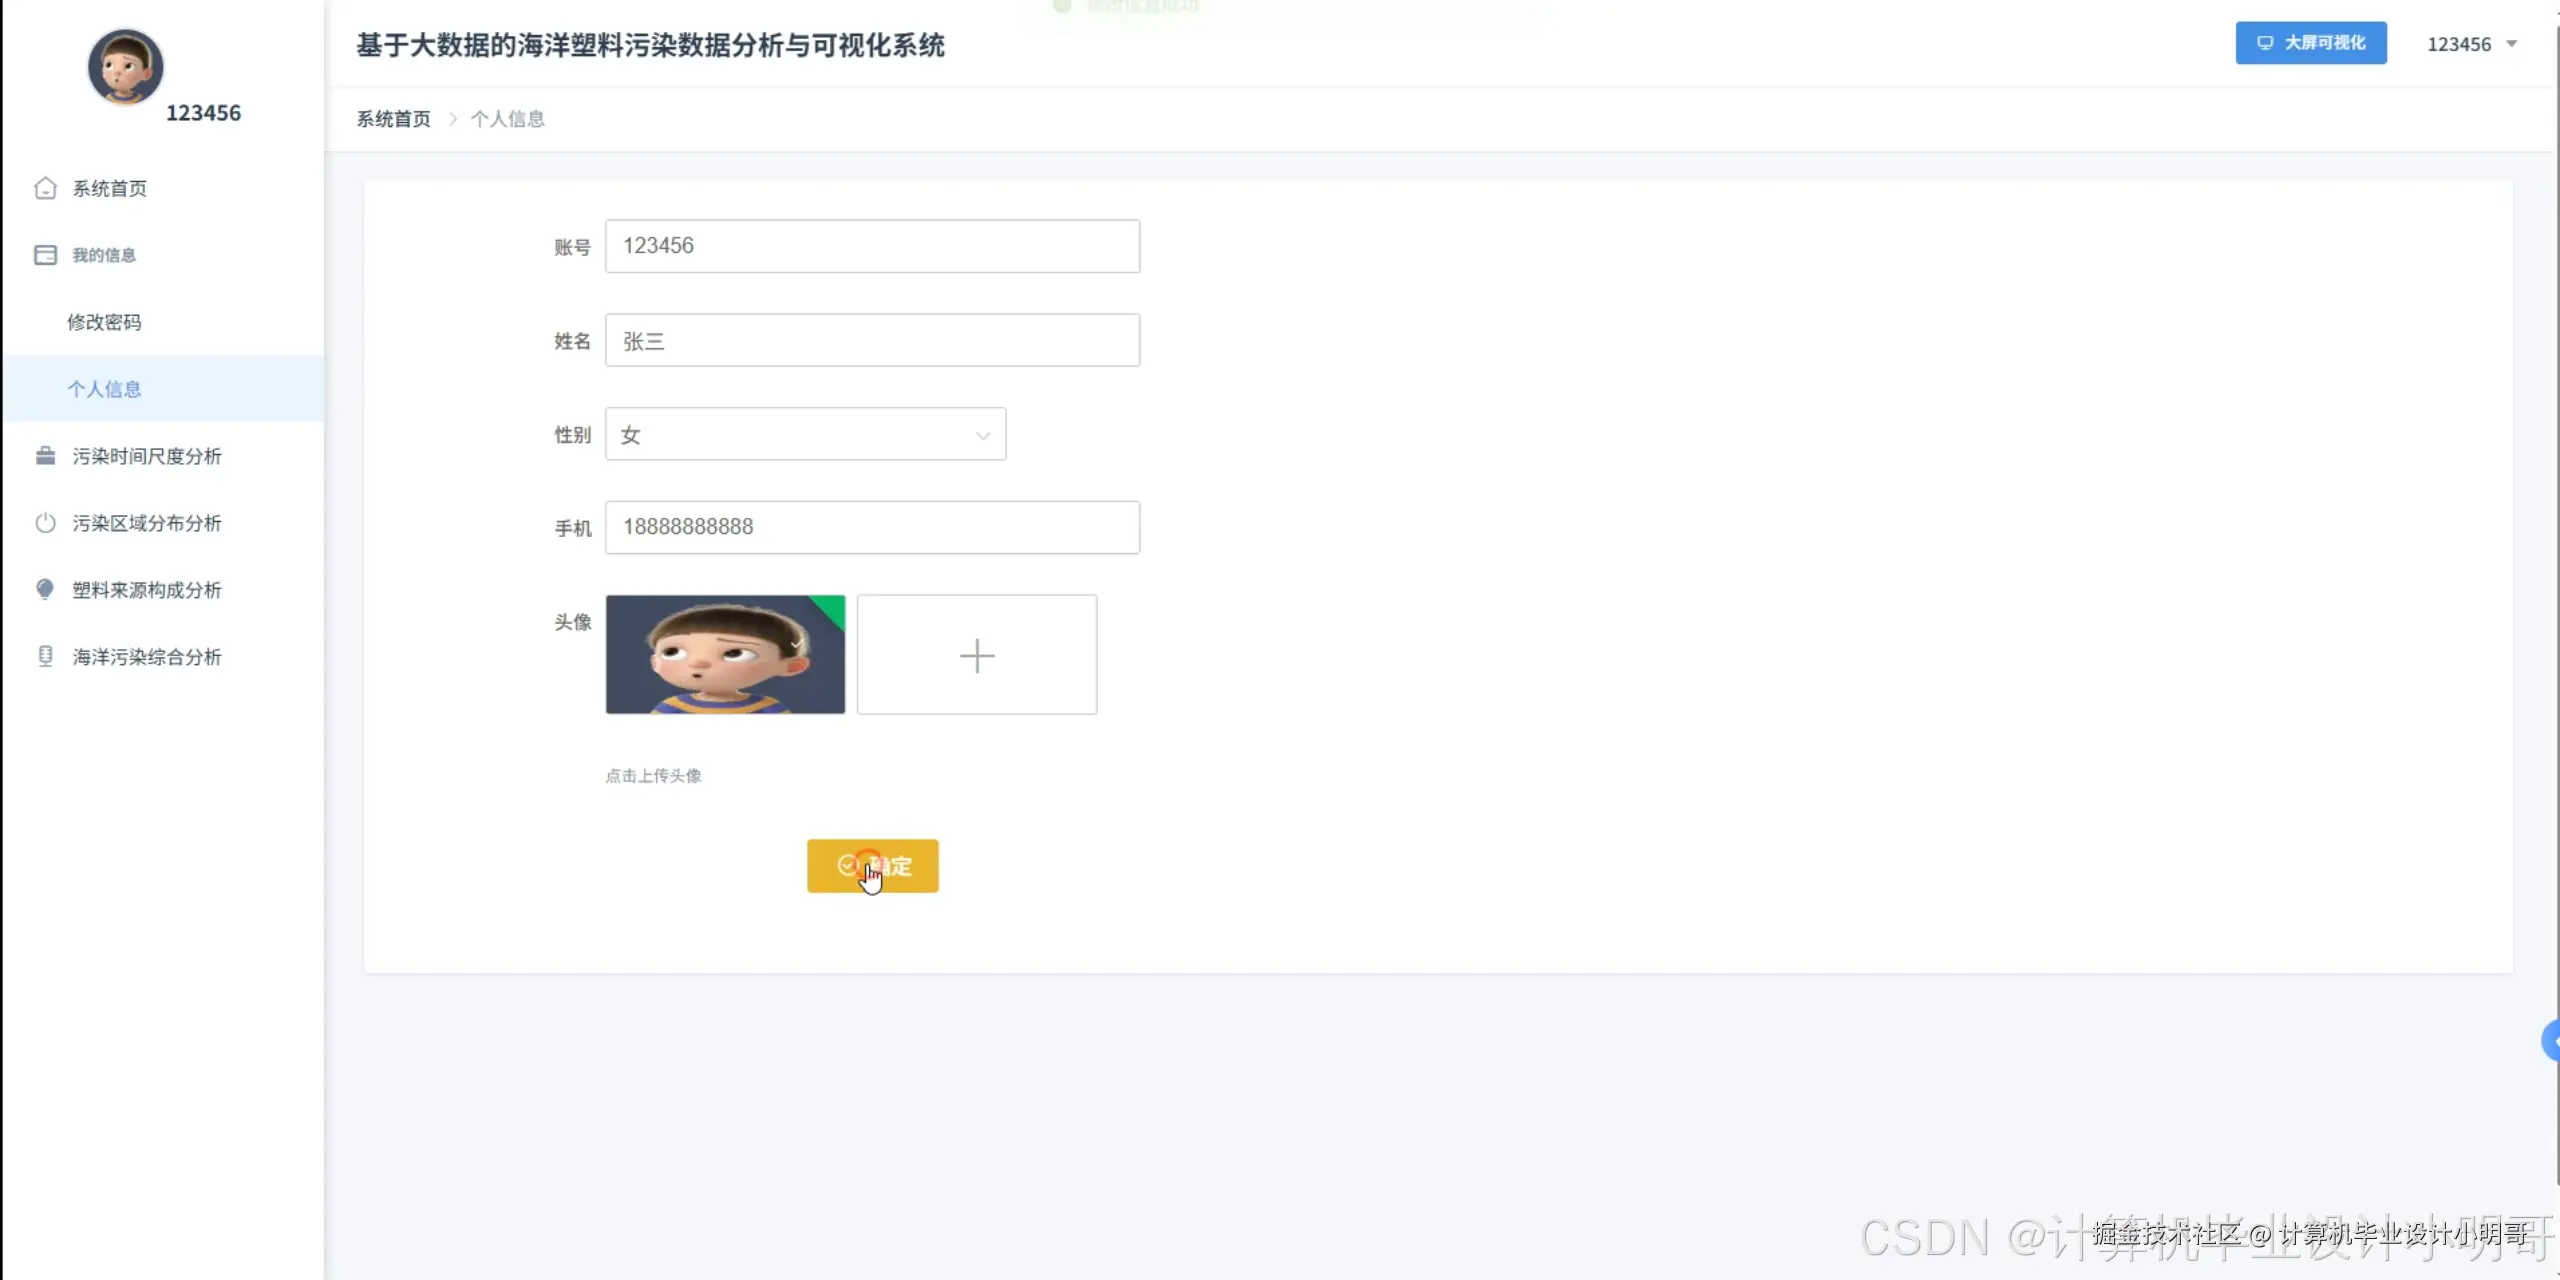Image resolution: width=2560 pixels, height=1280 pixels.
Task: Click the 大屏可视化 button
Action: (2311, 43)
